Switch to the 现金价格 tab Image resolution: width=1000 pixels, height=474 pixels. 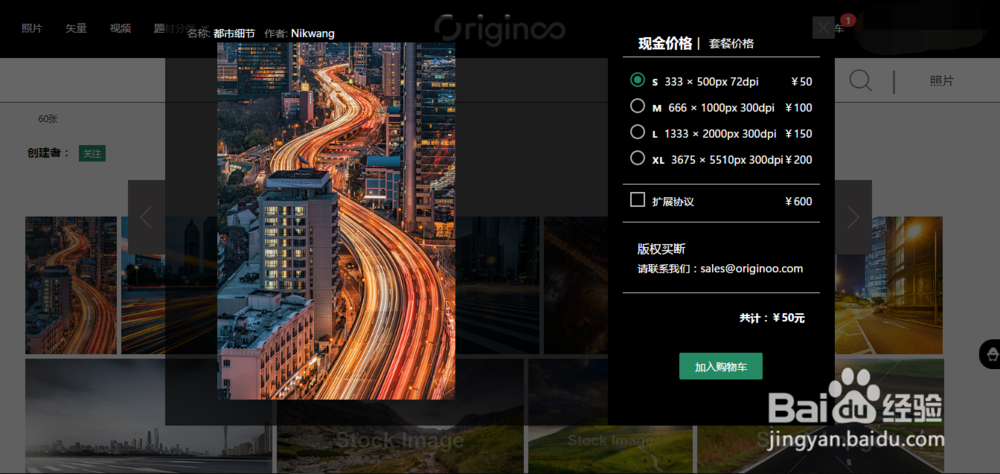click(665, 43)
